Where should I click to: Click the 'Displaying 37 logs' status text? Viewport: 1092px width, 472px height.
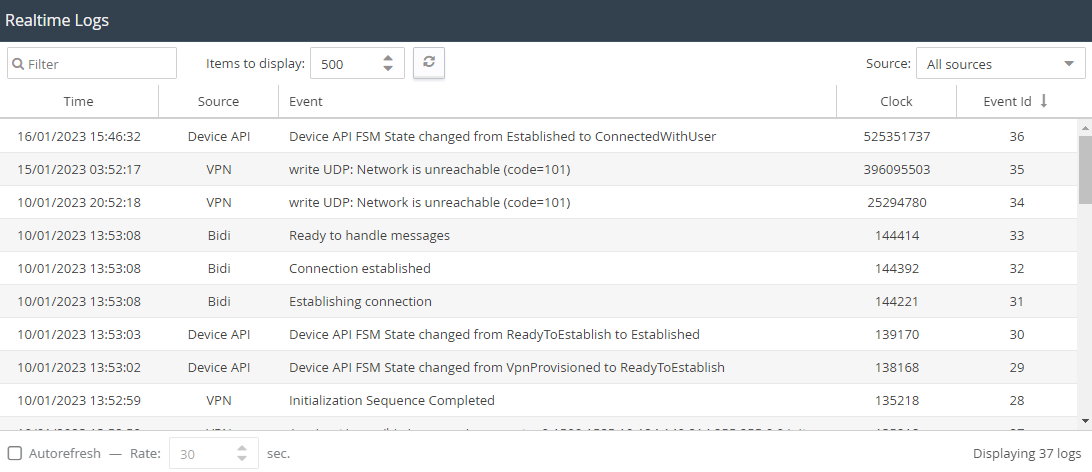[1027, 454]
